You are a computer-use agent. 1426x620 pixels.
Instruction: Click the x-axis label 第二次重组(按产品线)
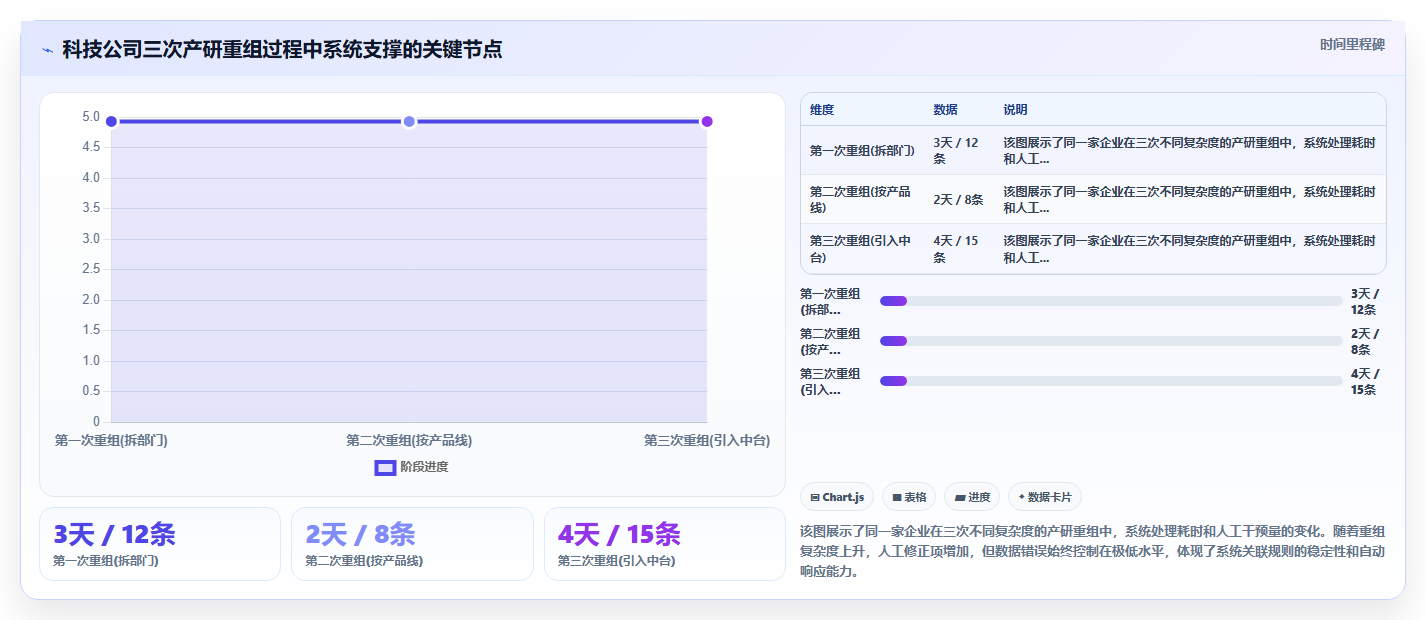click(x=409, y=440)
